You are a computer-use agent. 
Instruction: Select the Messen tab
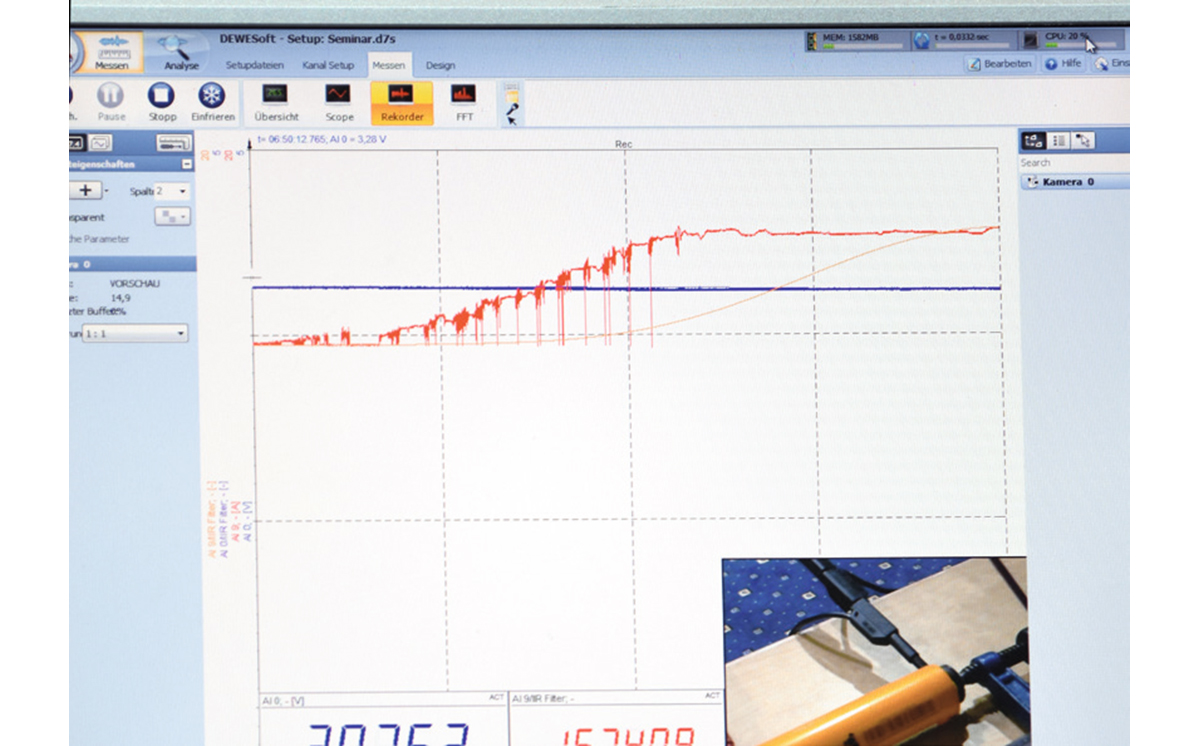[x=389, y=64]
